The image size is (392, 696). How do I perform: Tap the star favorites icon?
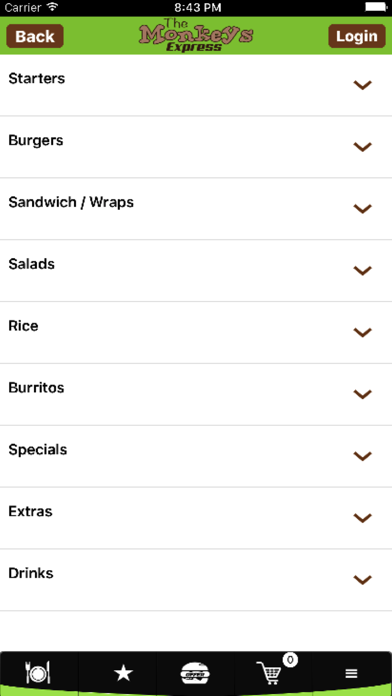click(x=123, y=673)
